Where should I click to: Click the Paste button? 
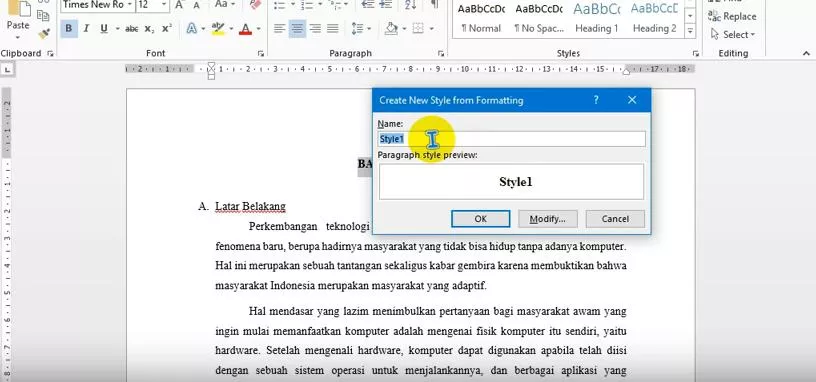click(x=18, y=25)
